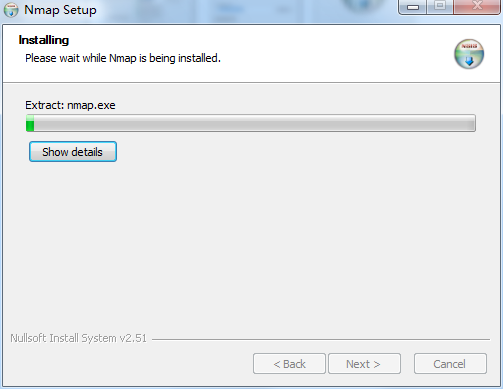This screenshot has height=389, width=503.
Task: Close the Nmap Setup window
Action: pyautogui.click(x=477, y=6)
